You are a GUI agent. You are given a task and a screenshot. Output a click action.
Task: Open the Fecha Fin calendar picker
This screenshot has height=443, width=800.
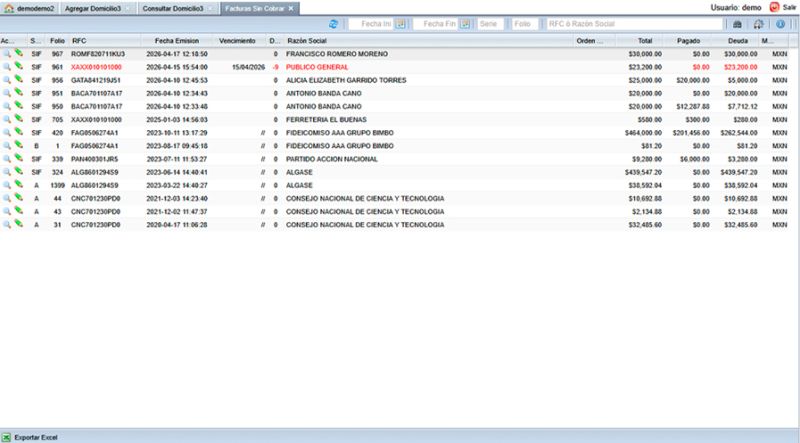coord(465,23)
